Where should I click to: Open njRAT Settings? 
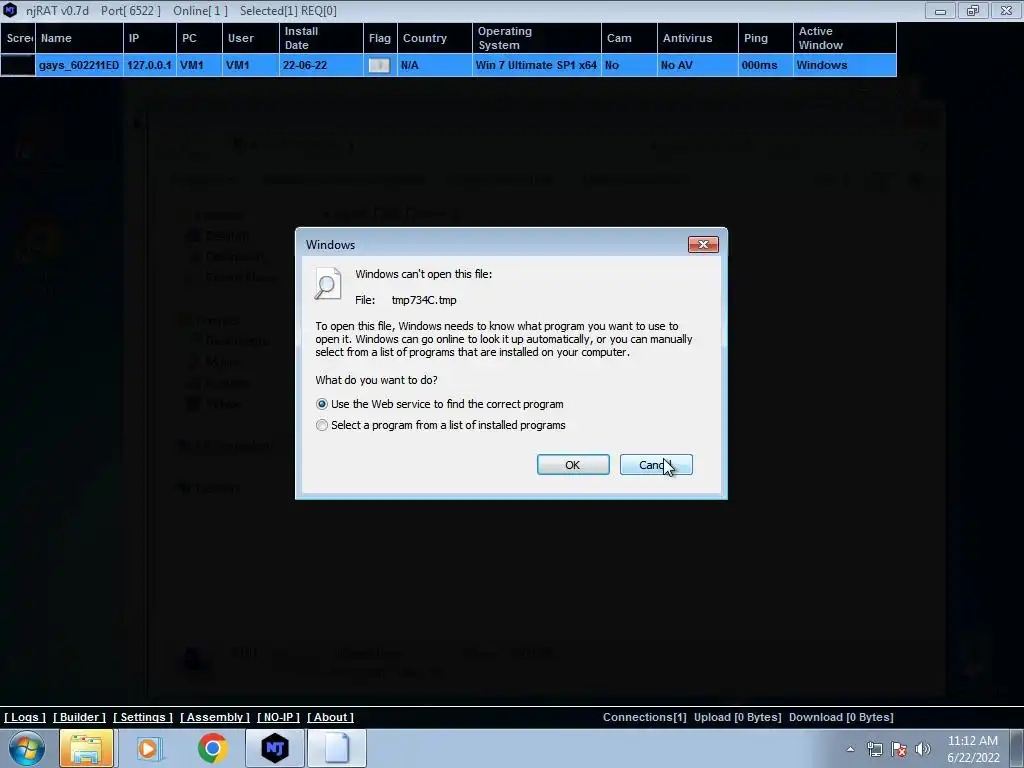point(142,717)
